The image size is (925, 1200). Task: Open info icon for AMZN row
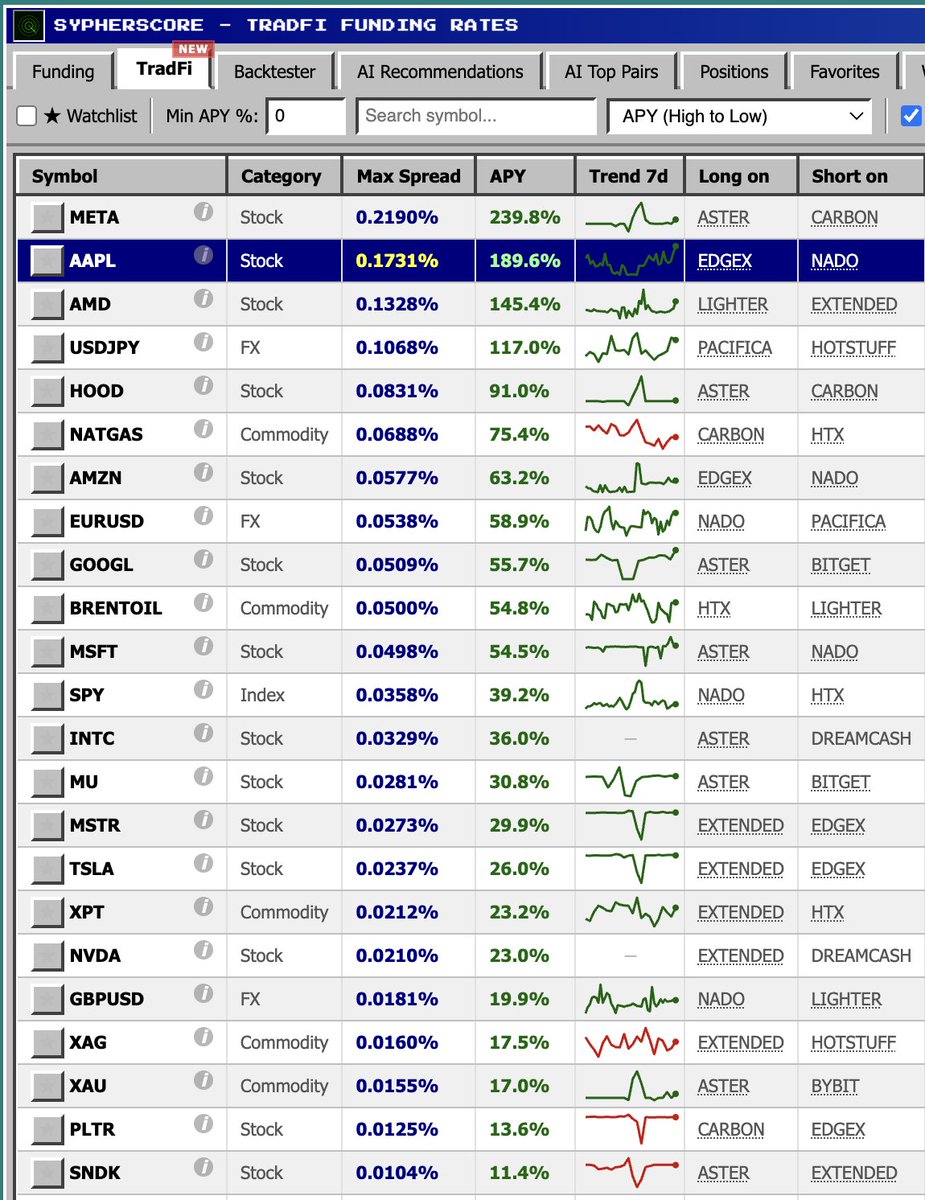pyautogui.click(x=203, y=473)
